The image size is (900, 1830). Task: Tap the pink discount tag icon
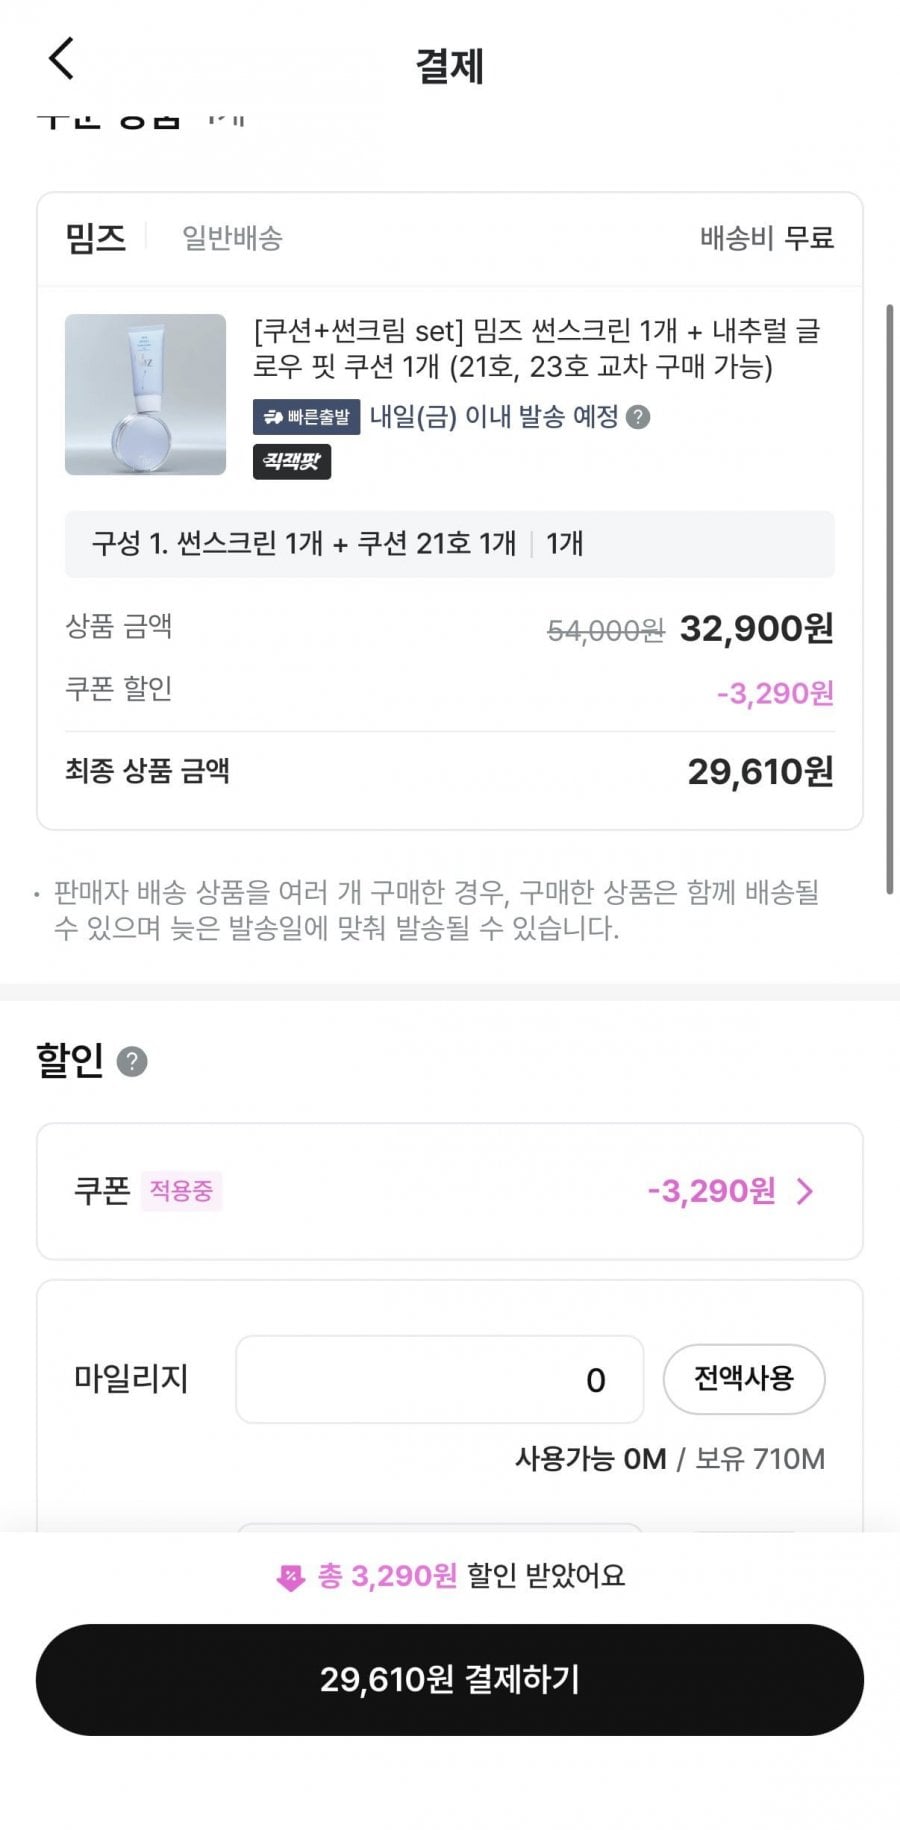[x=290, y=1578]
